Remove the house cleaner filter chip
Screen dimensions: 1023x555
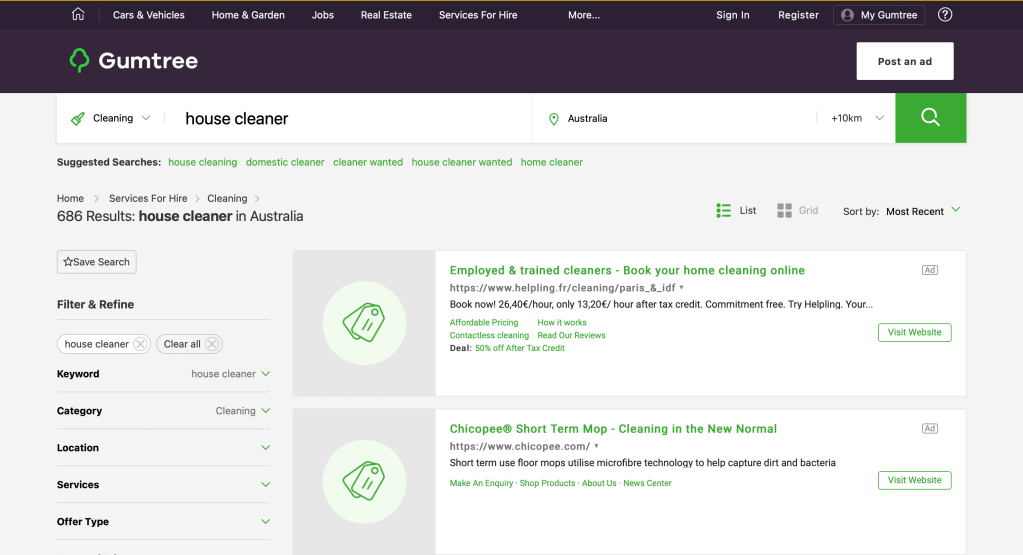click(140, 344)
